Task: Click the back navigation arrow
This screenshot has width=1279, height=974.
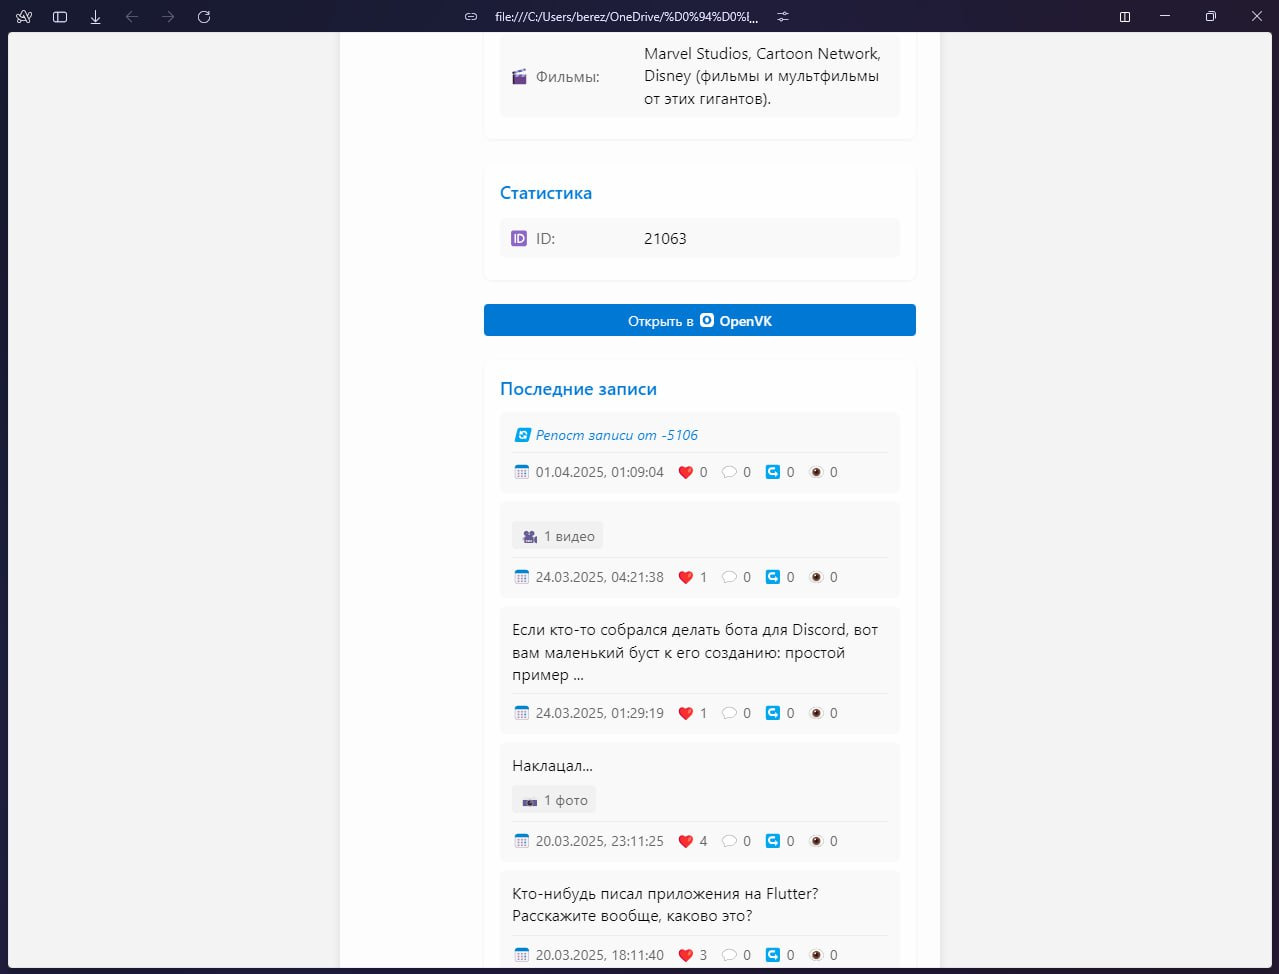Action: pos(132,17)
